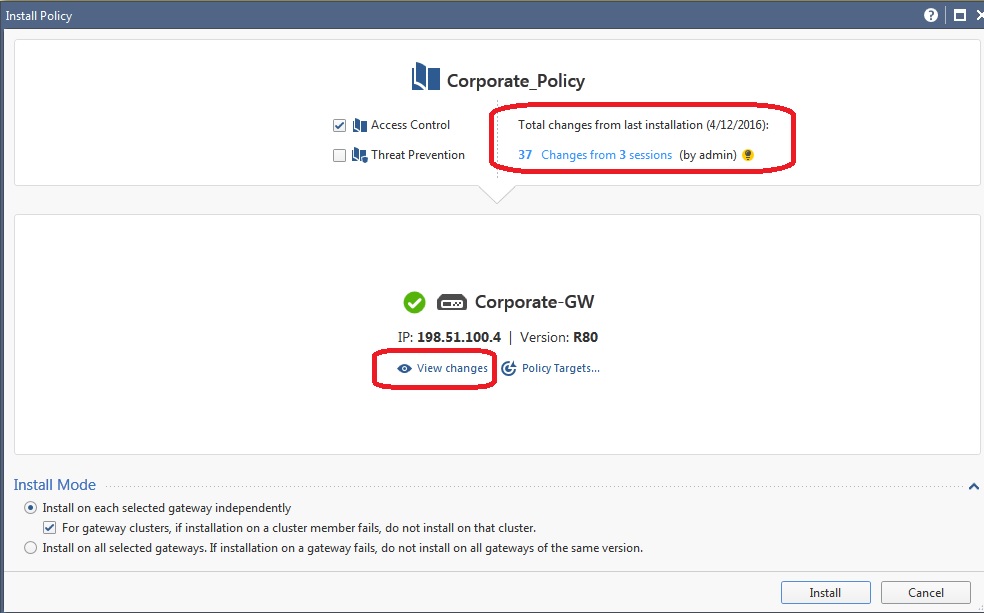This screenshot has width=984, height=613.
Task: Click Total changes from last installation text
Action: click(643, 125)
